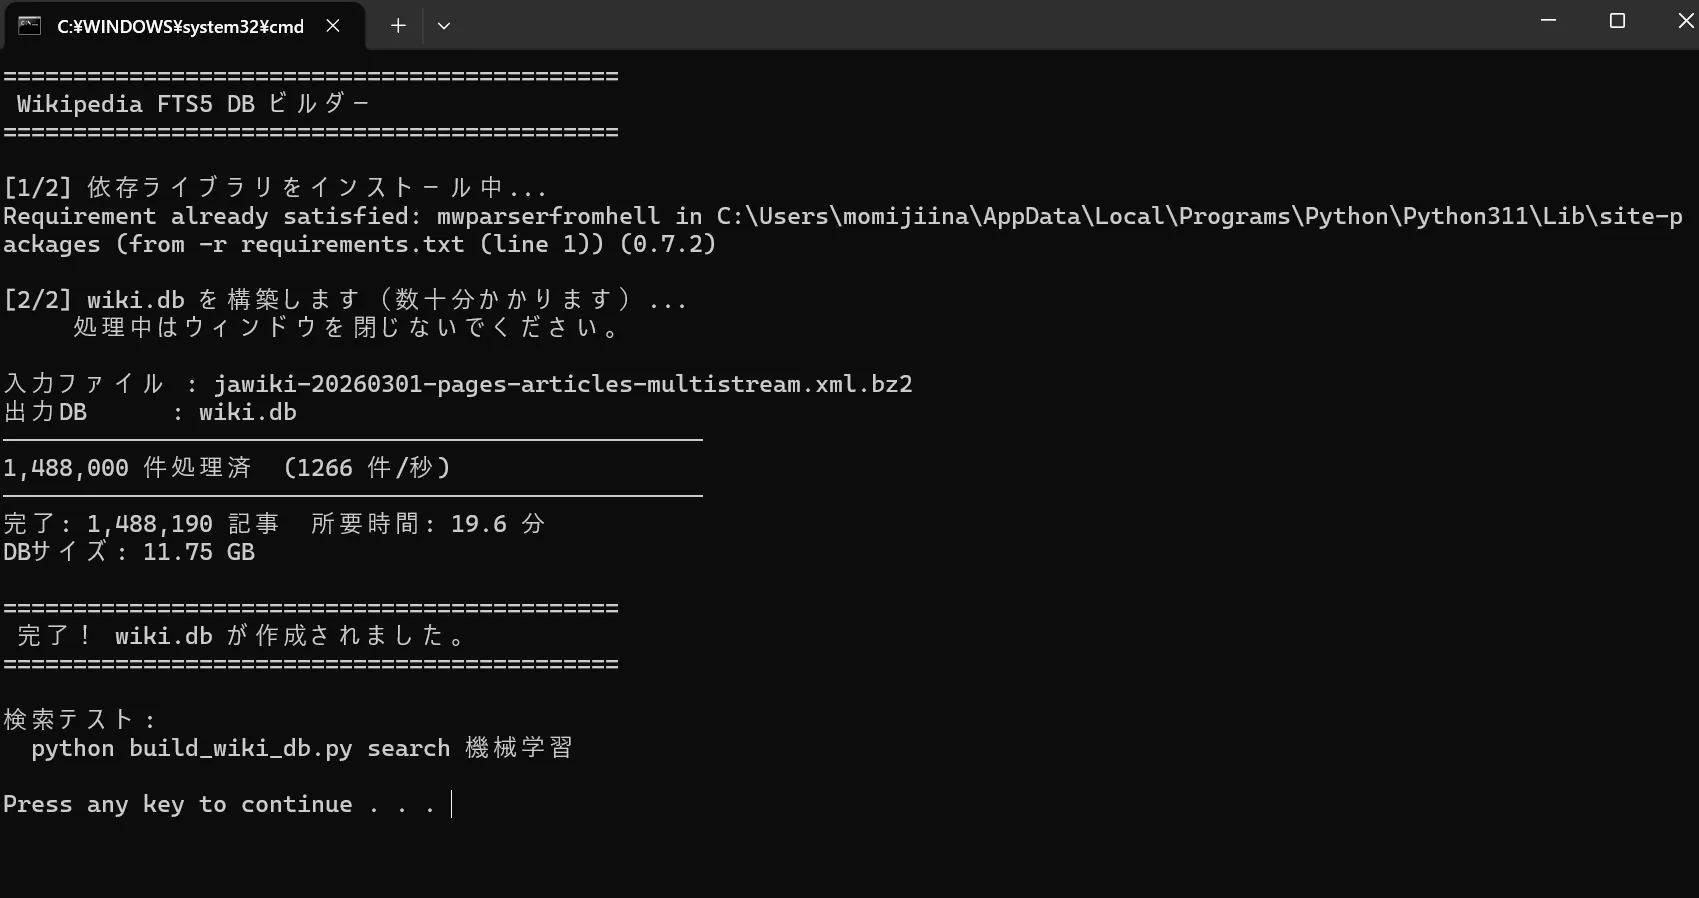This screenshot has width=1699, height=898.
Task: Select the C:\WINDOWS\system32\cmd tab title
Action: (180, 27)
